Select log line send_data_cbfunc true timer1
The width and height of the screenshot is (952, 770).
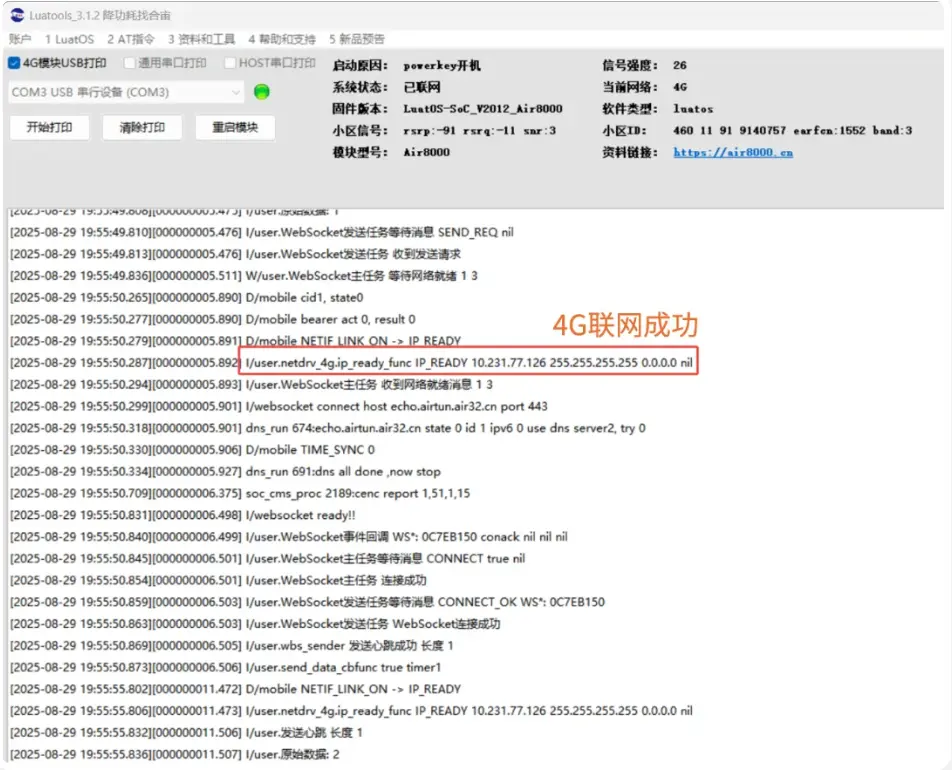(x=225, y=667)
